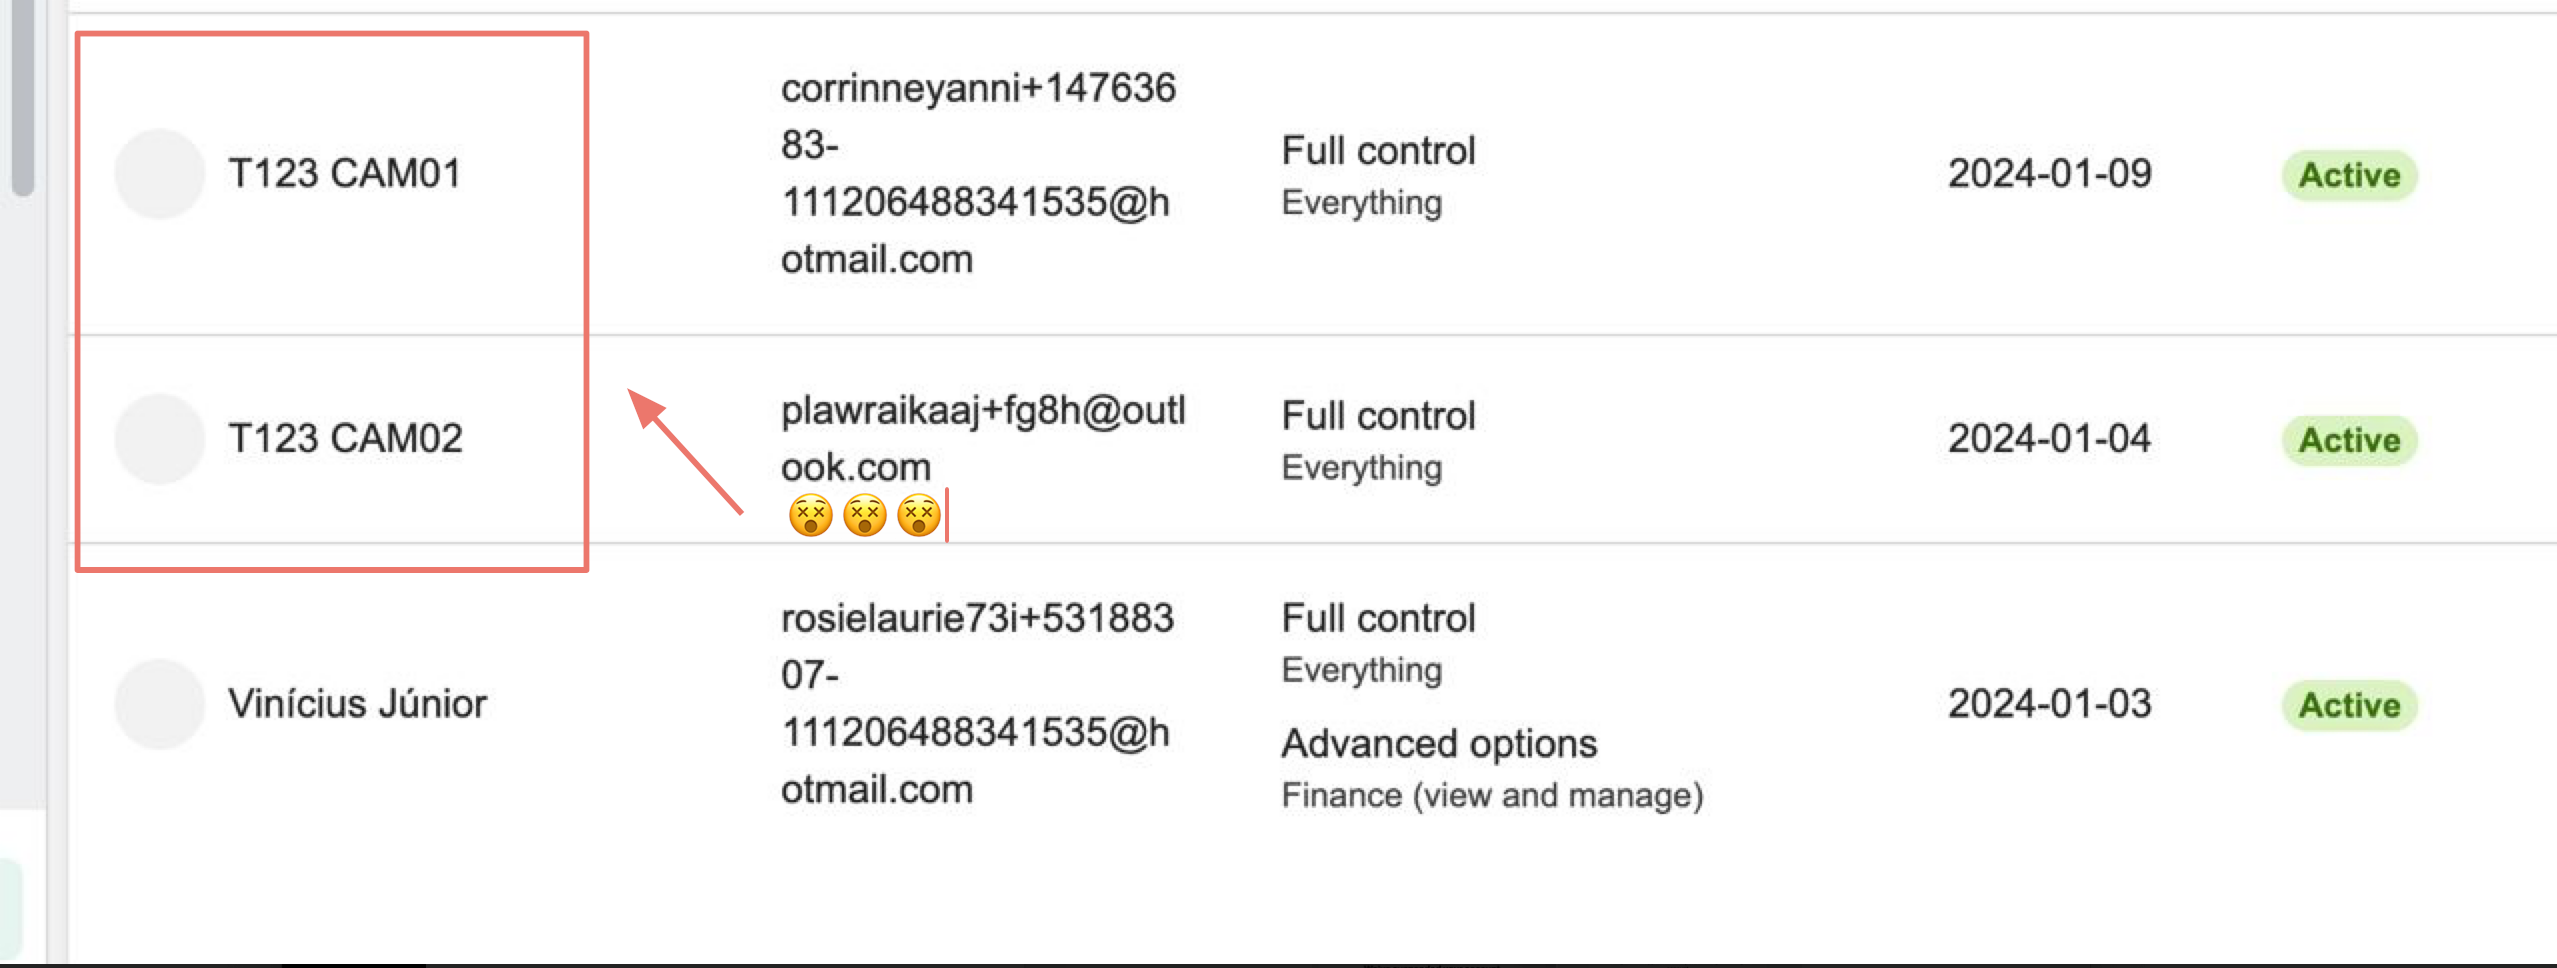Open the Vinícius Júnior user entry
The image size is (2557, 968).
tap(357, 704)
